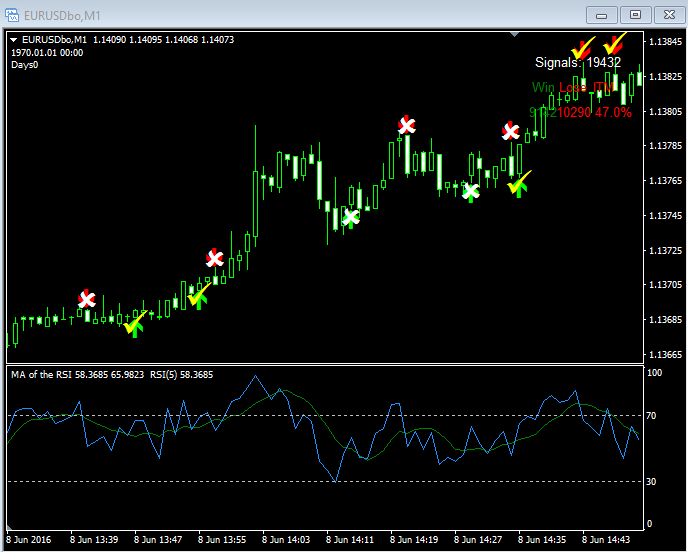Image resolution: width=688 pixels, height=552 pixels.
Task: Click the 1.13745 price on the scale
Action: click(666, 215)
